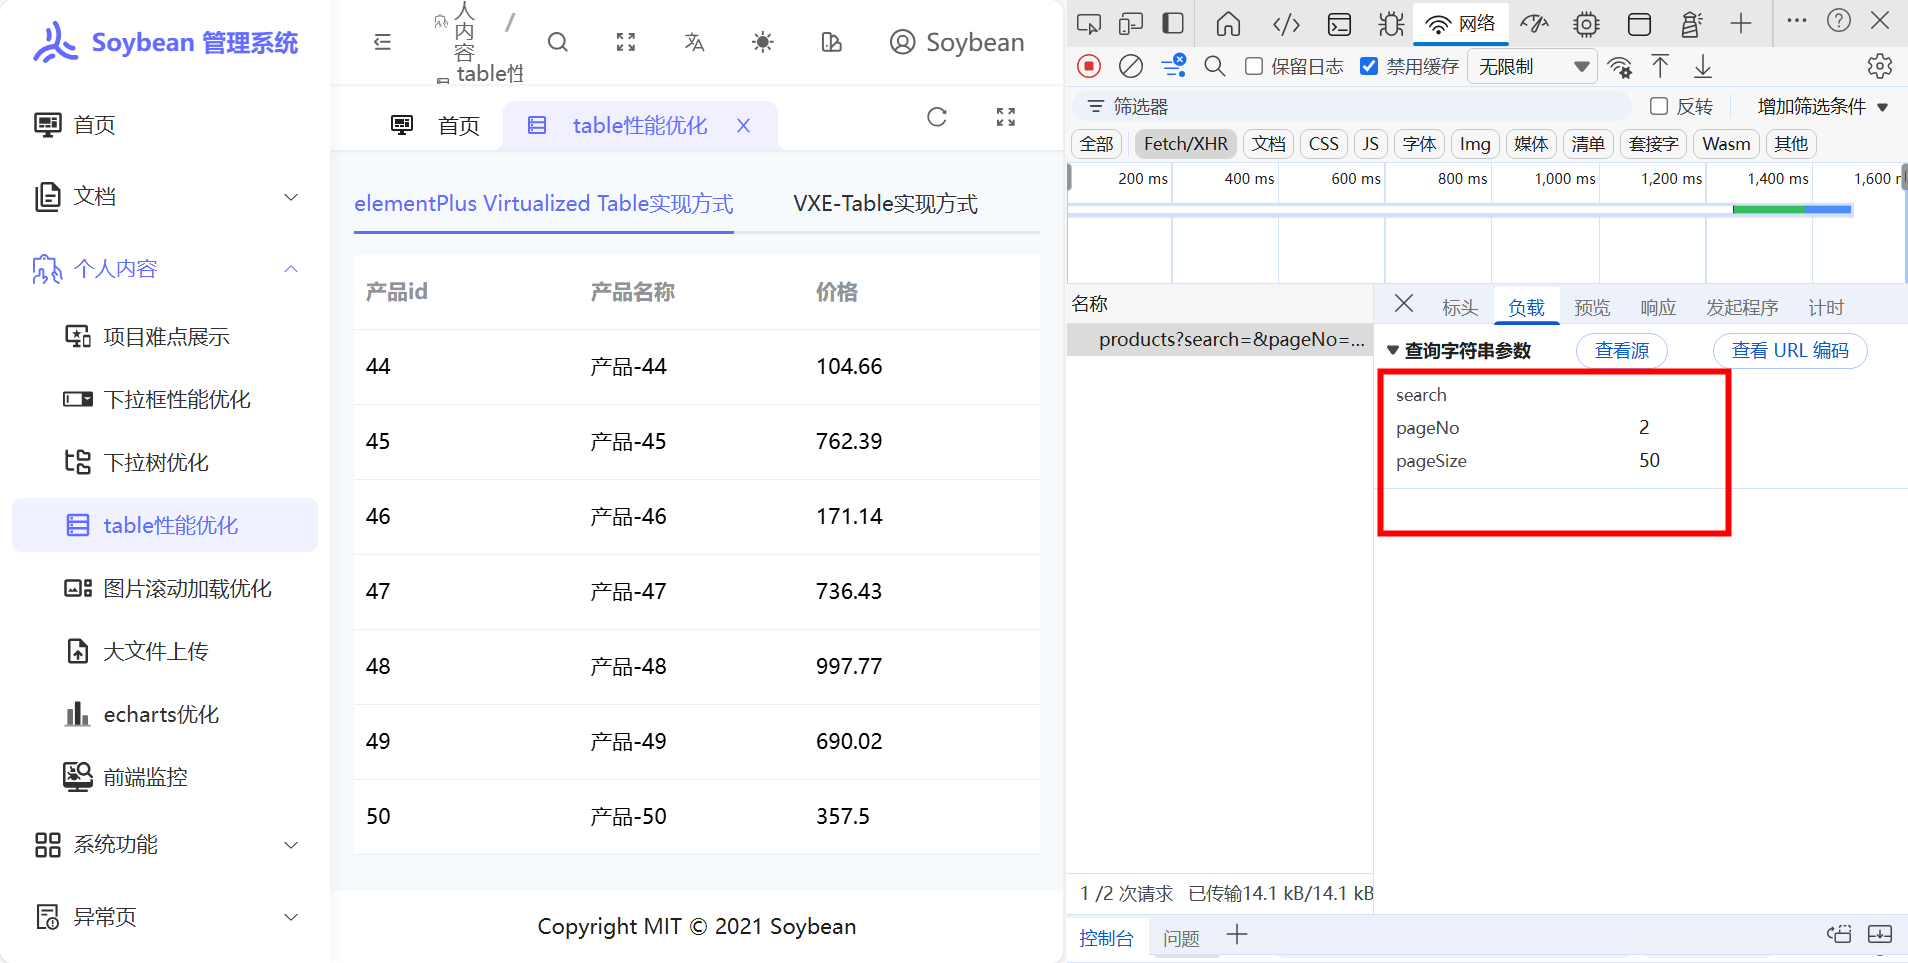Click the language translation icon
The image size is (1908, 963).
pos(694,42)
